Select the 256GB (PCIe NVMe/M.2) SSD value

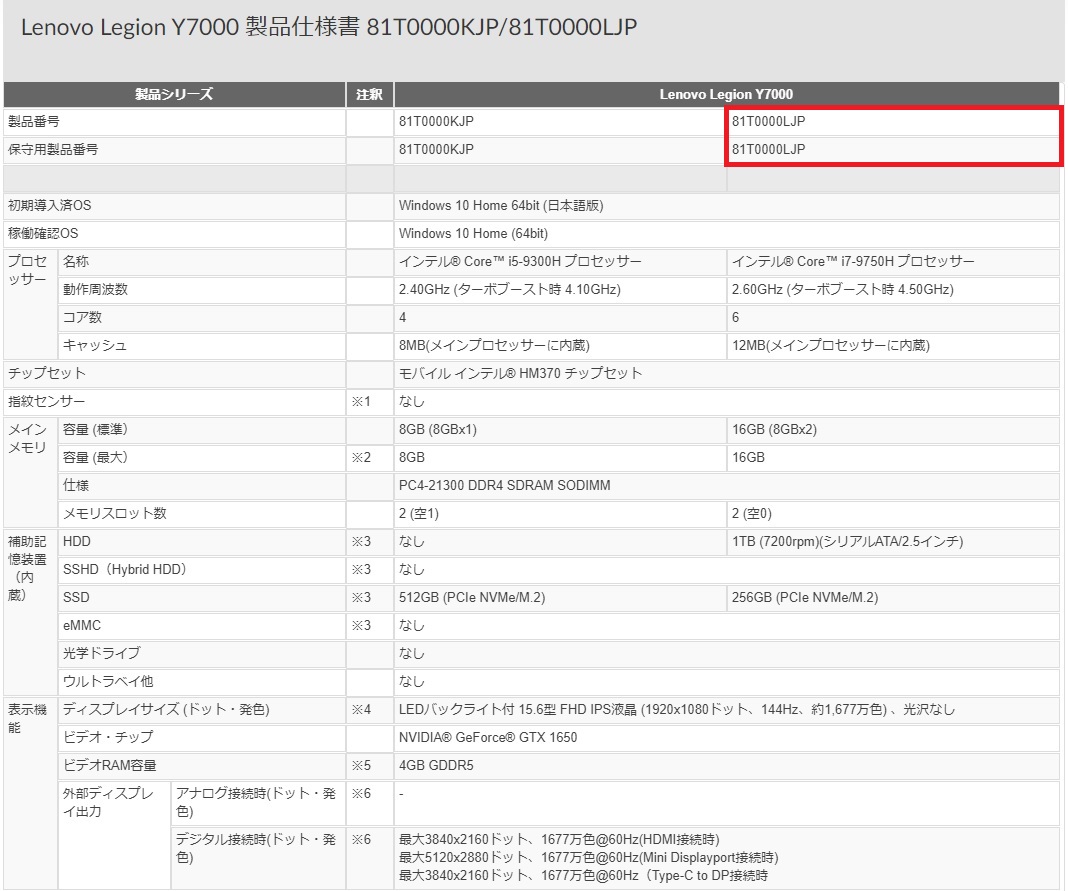805,597
